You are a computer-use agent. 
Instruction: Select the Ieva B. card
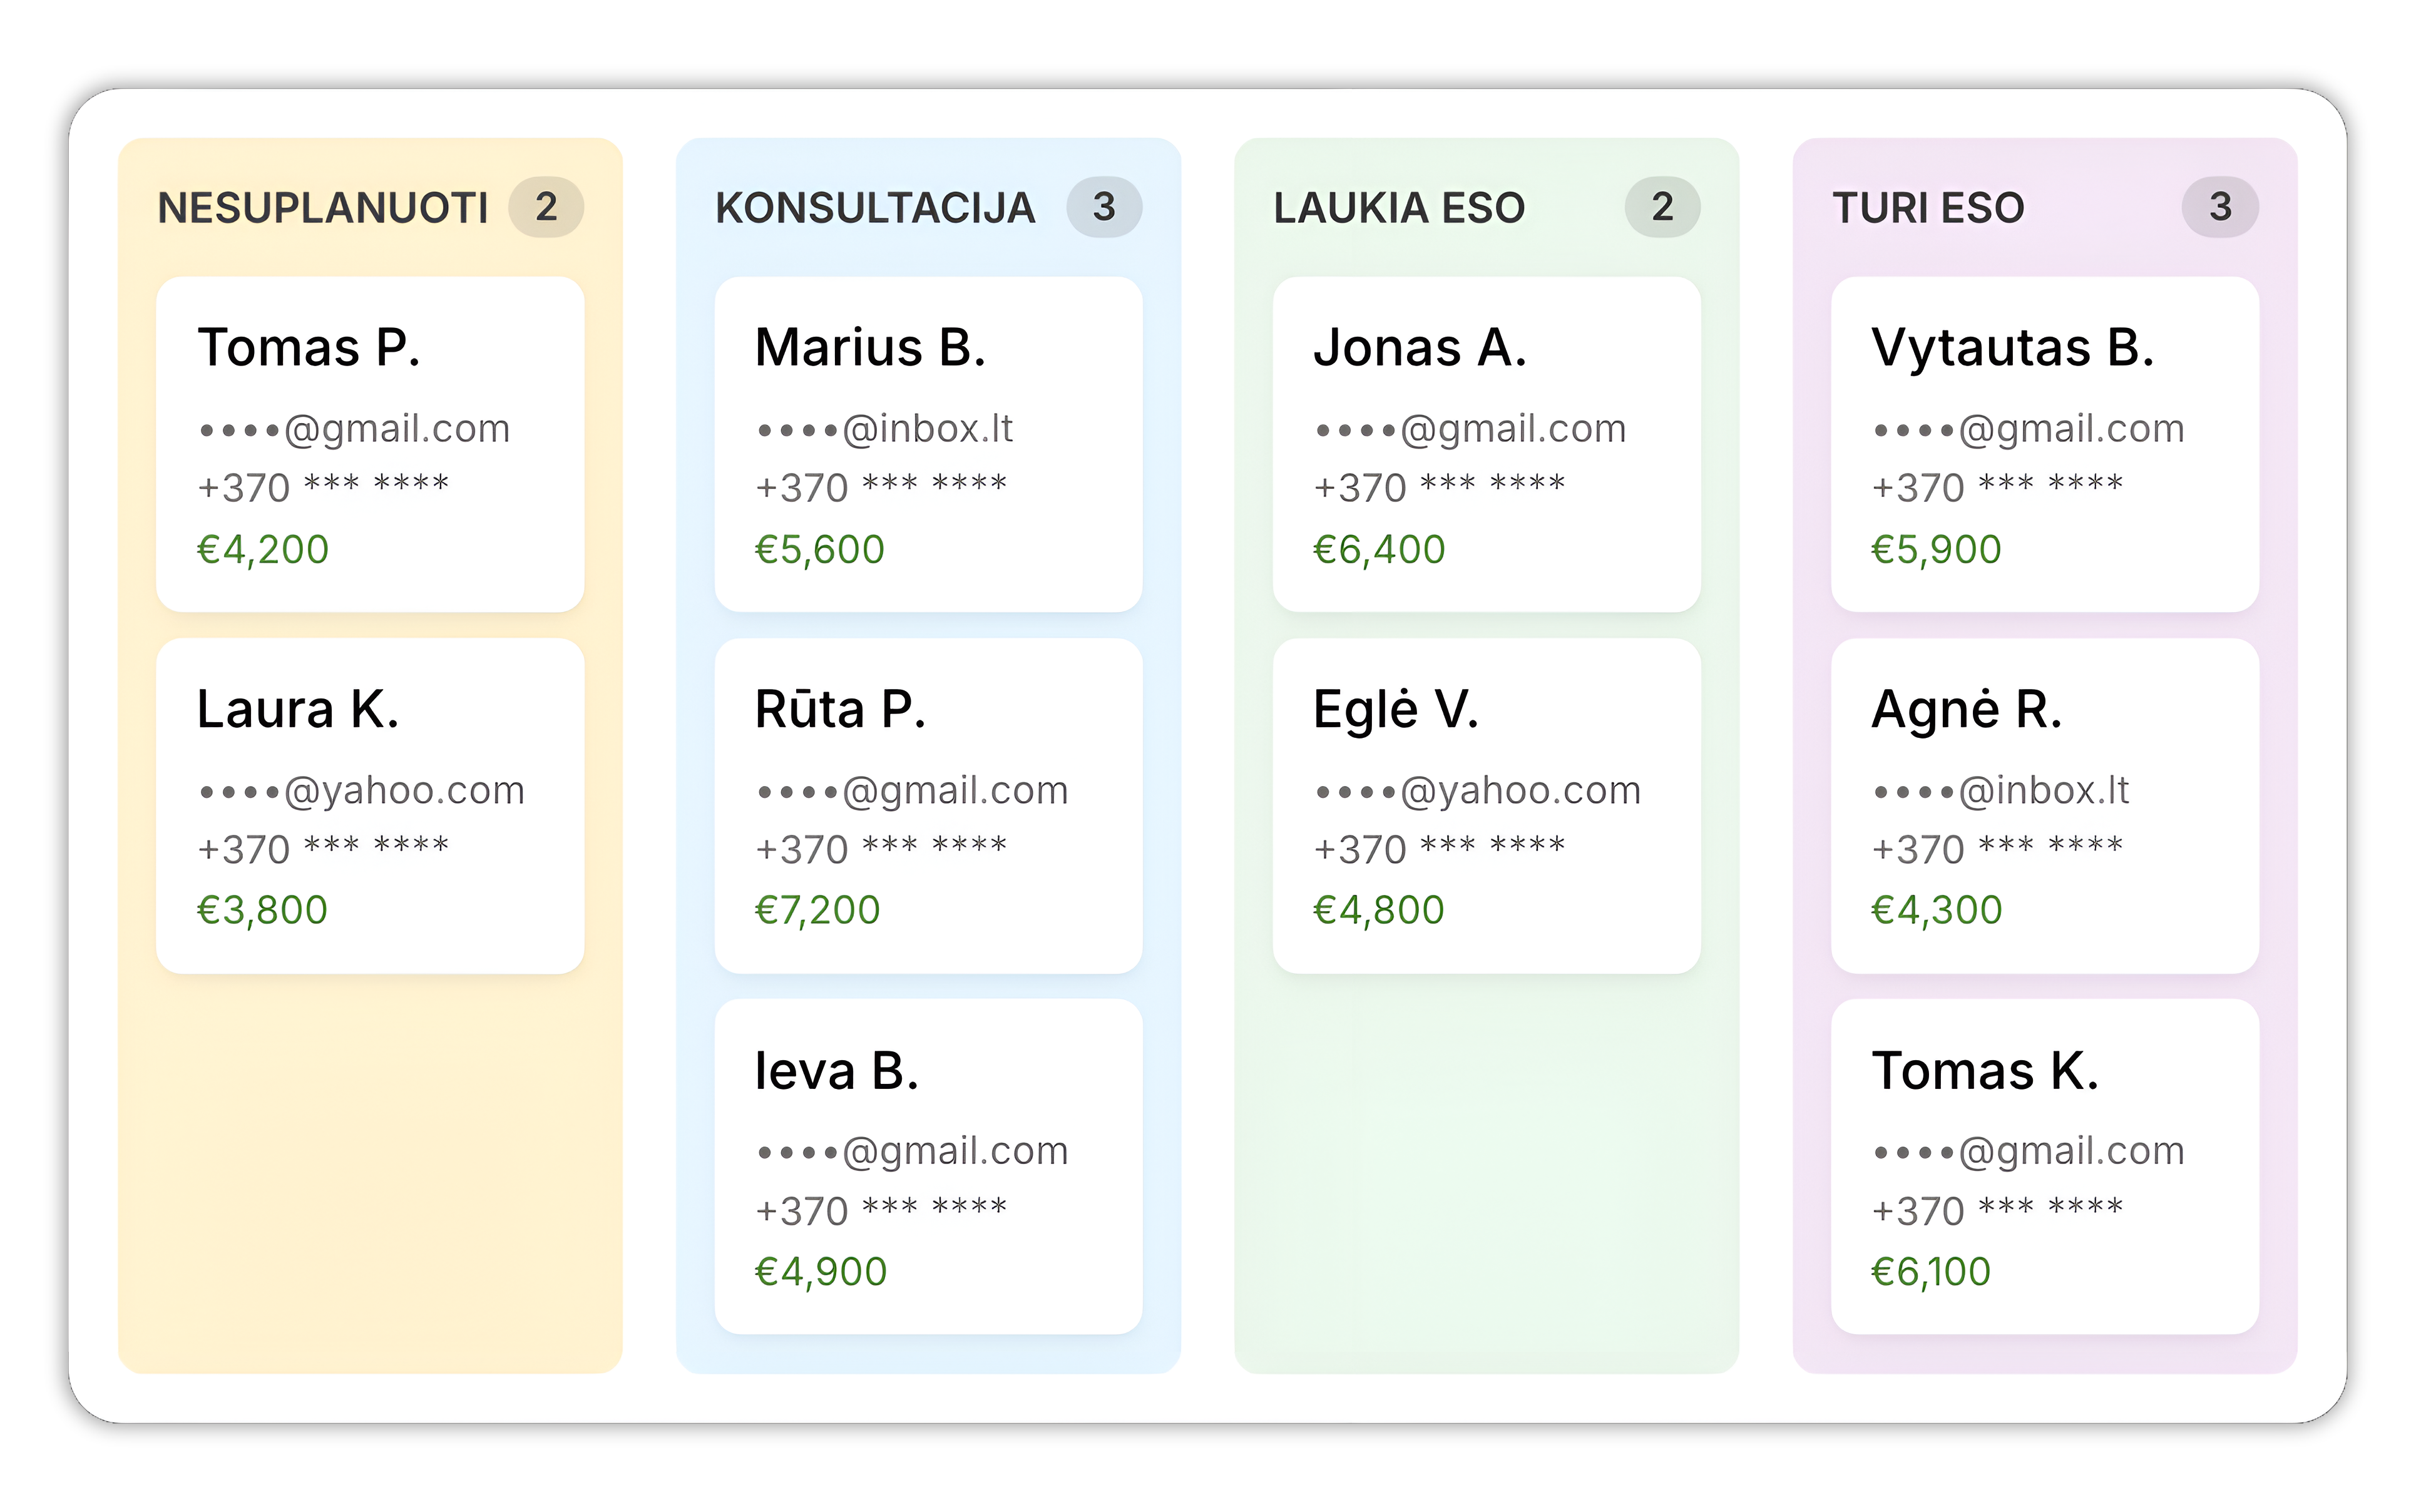point(928,1166)
